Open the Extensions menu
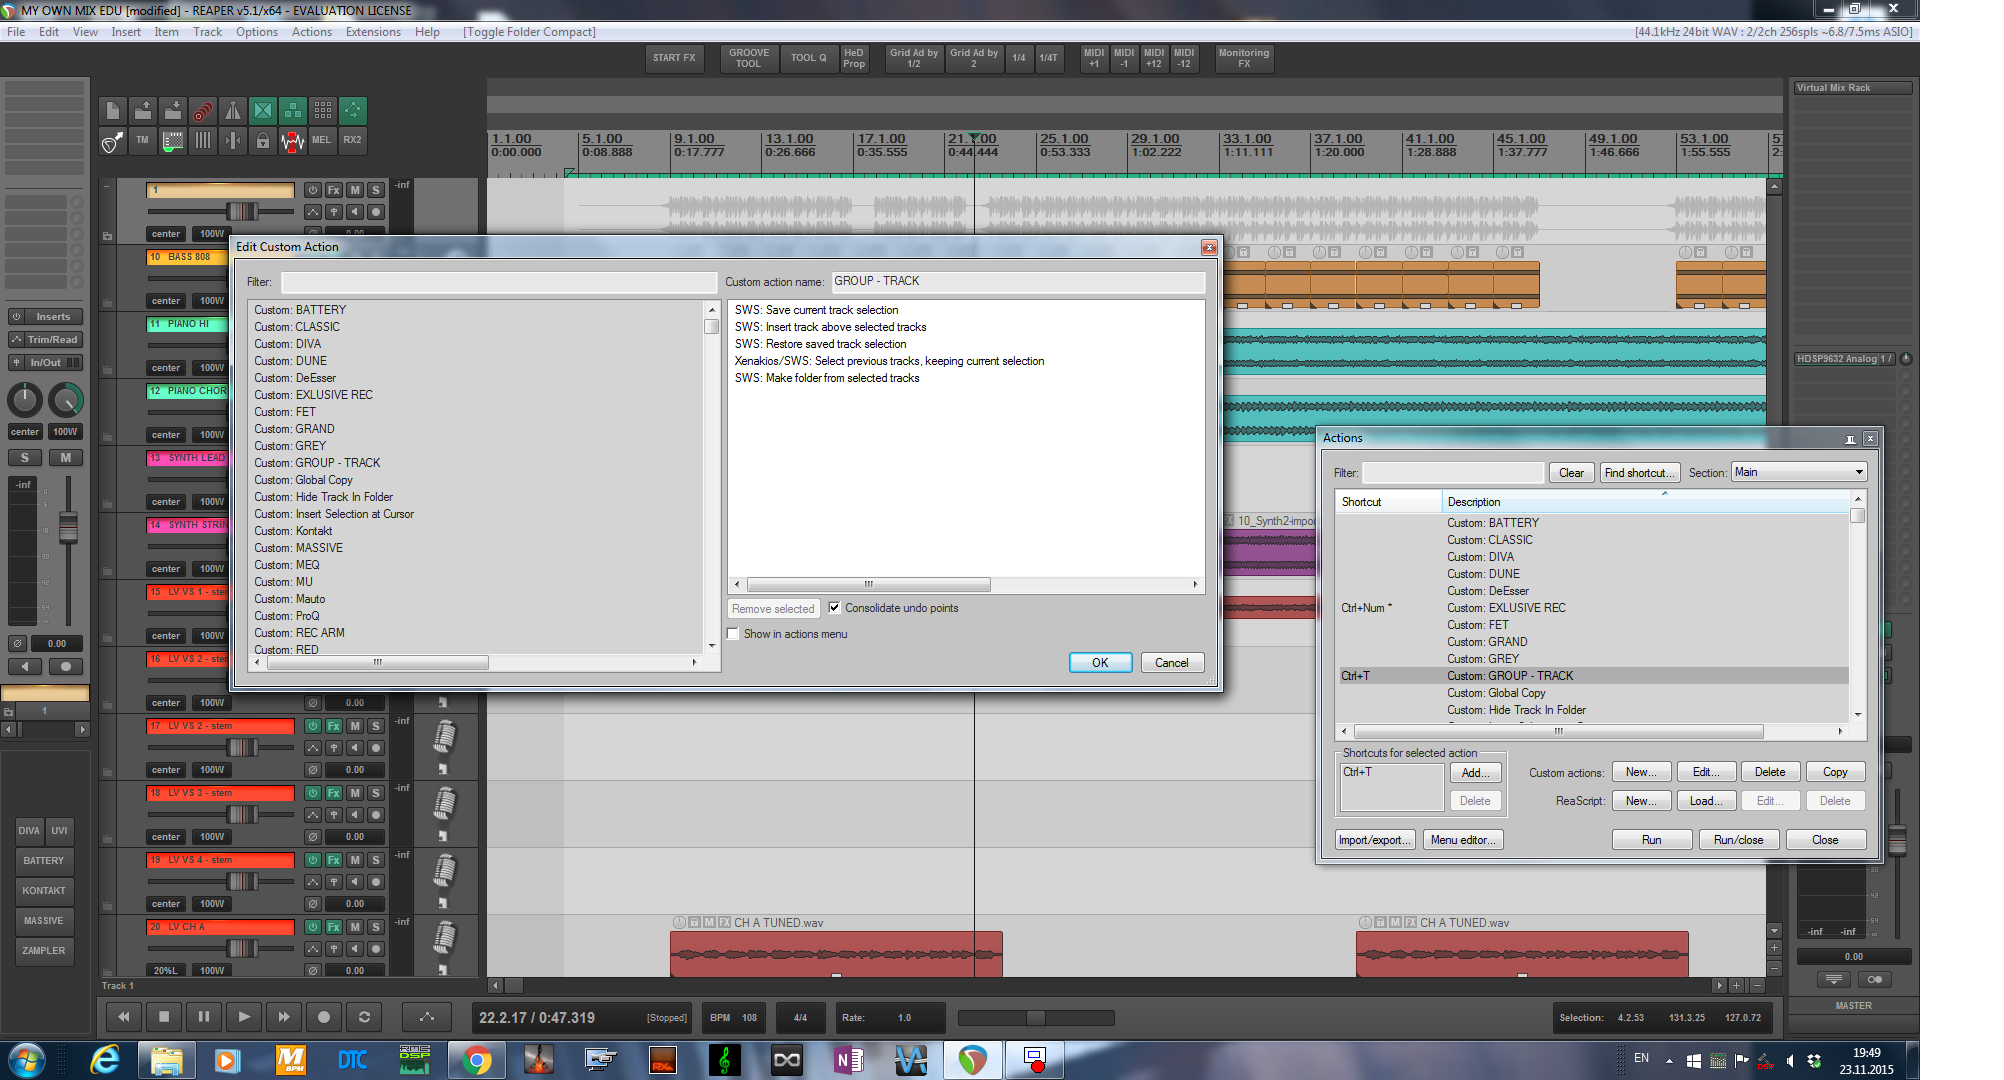This screenshot has width=2004, height=1080. (373, 32)
